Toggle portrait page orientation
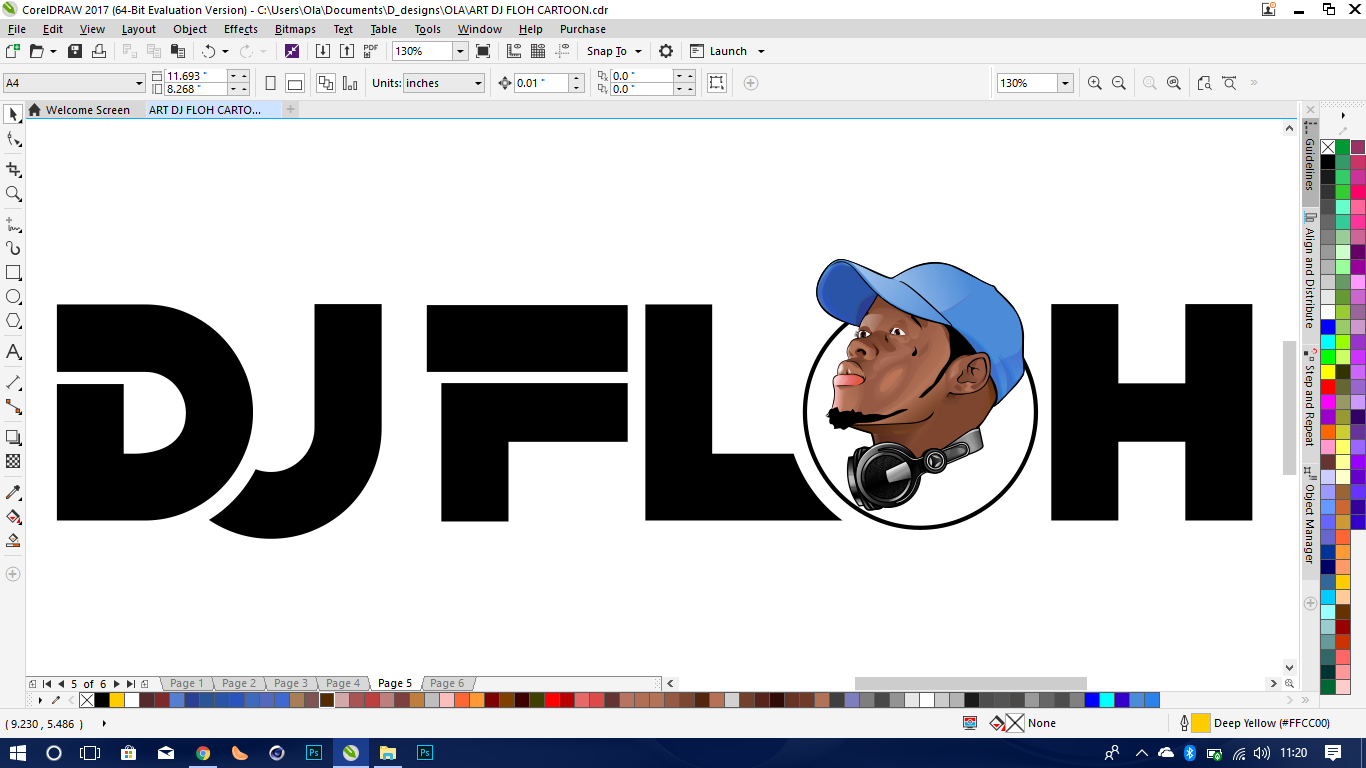This screenshot has height=768, width=1366. pyautogui.click(x=270, y=82)
